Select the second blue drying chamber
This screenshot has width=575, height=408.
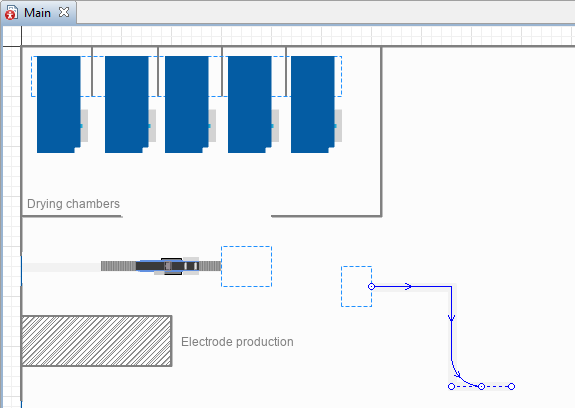[127, 104]
